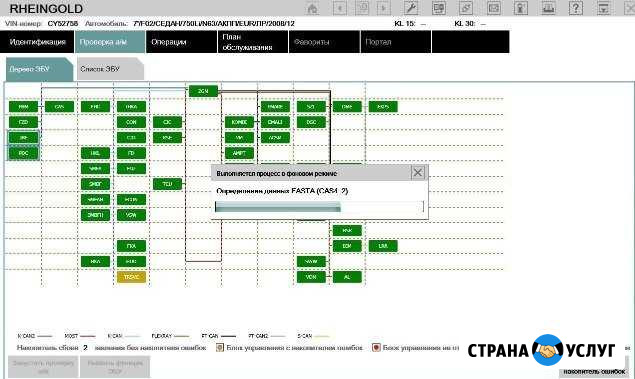
Task: Select the DSC control unit node
Action: click(311, 122)
